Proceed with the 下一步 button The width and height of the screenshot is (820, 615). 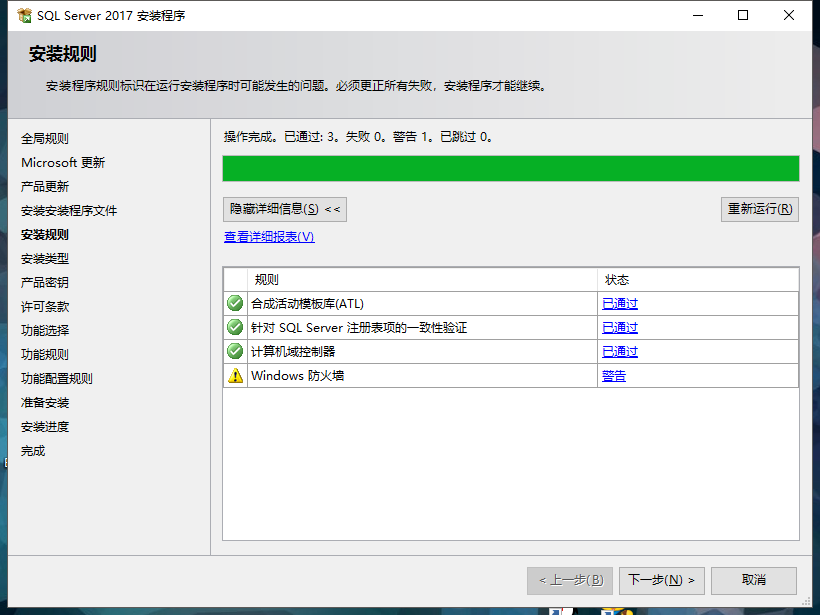point(661,580)
